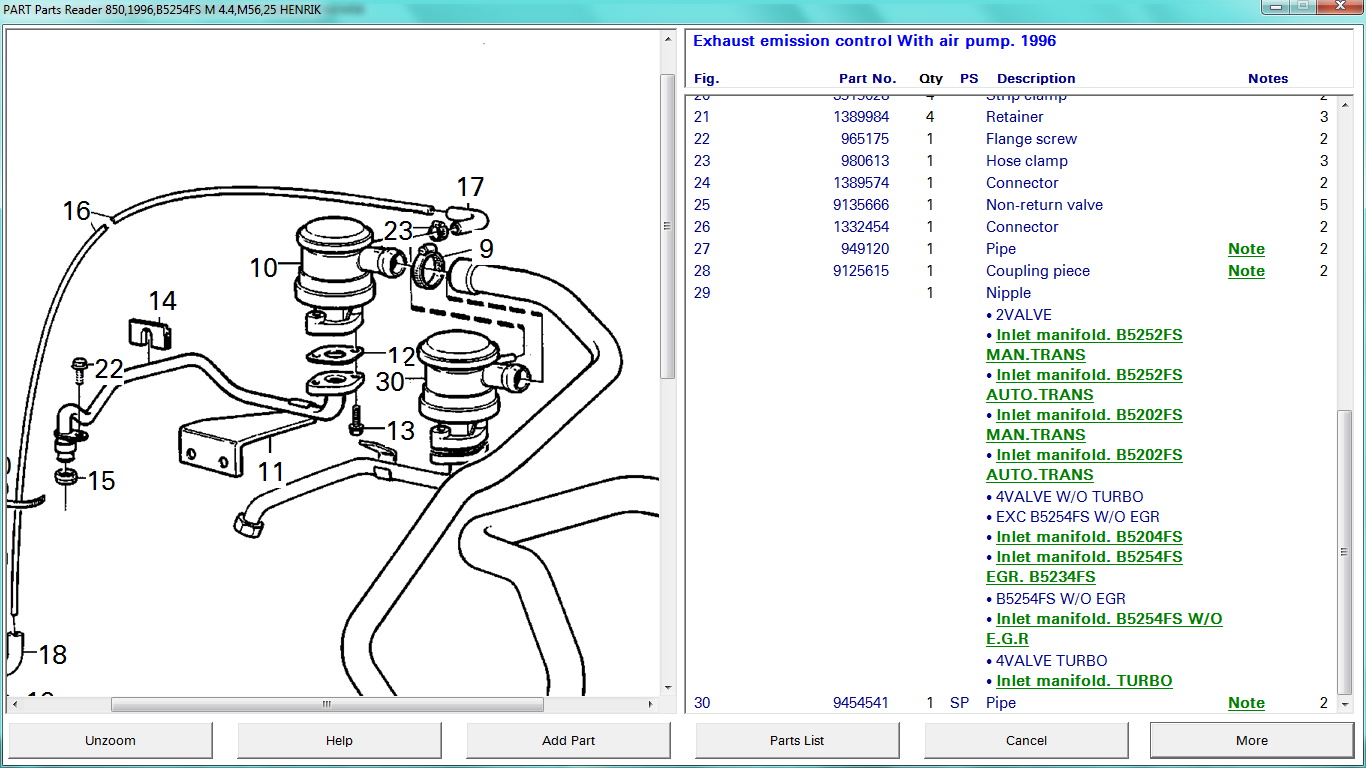This screenshot has height=768, width=1366.
Task: Open Inlet manifold B5202FS AUTO.TRANS link
Action: pos(1084,465)
